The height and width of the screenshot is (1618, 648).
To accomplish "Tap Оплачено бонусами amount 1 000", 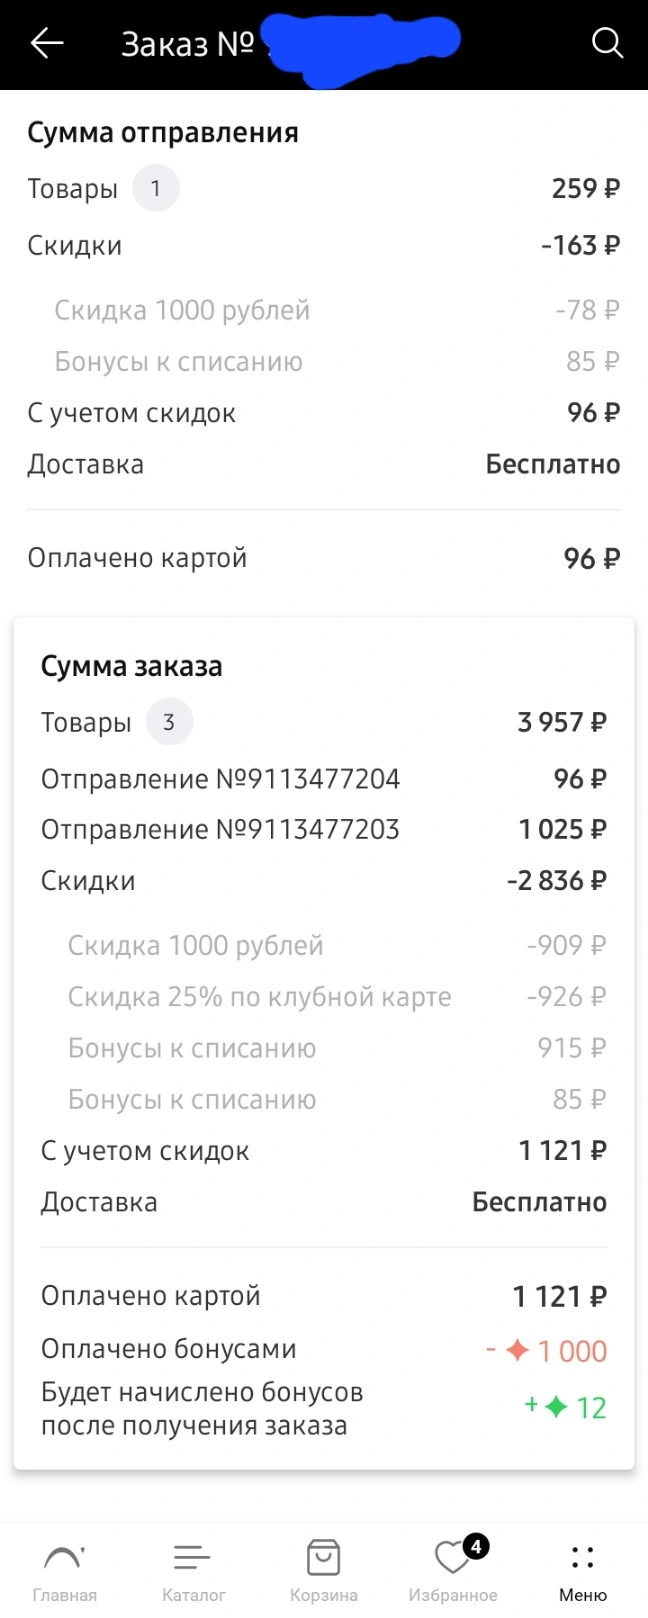I will point(572,1351).
